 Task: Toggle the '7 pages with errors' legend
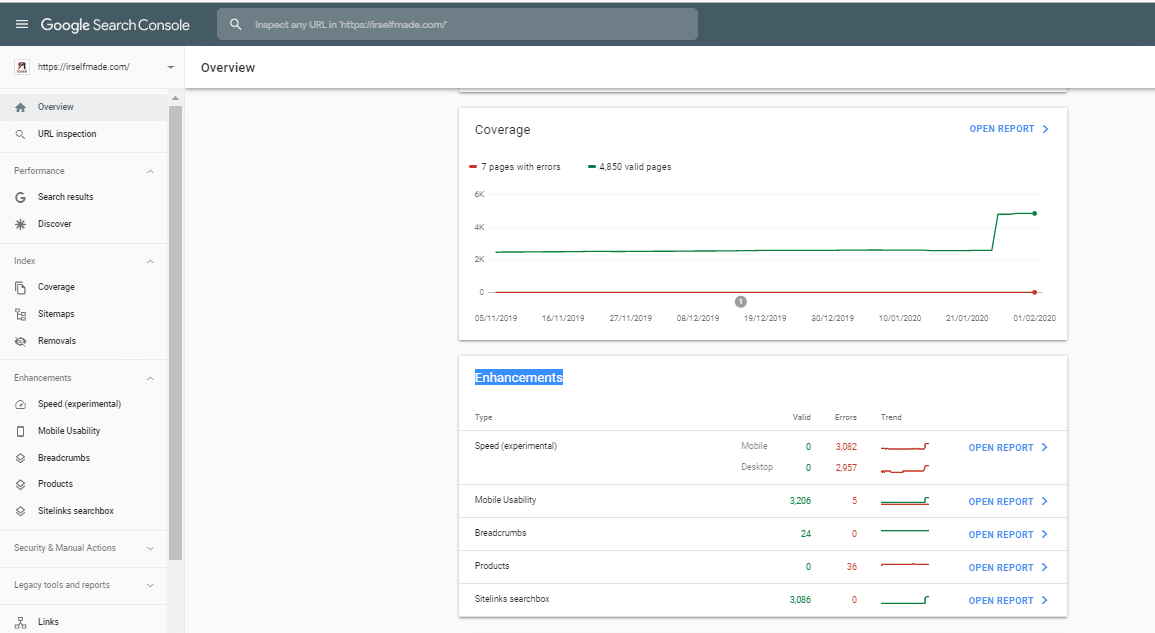coord(515,167)
